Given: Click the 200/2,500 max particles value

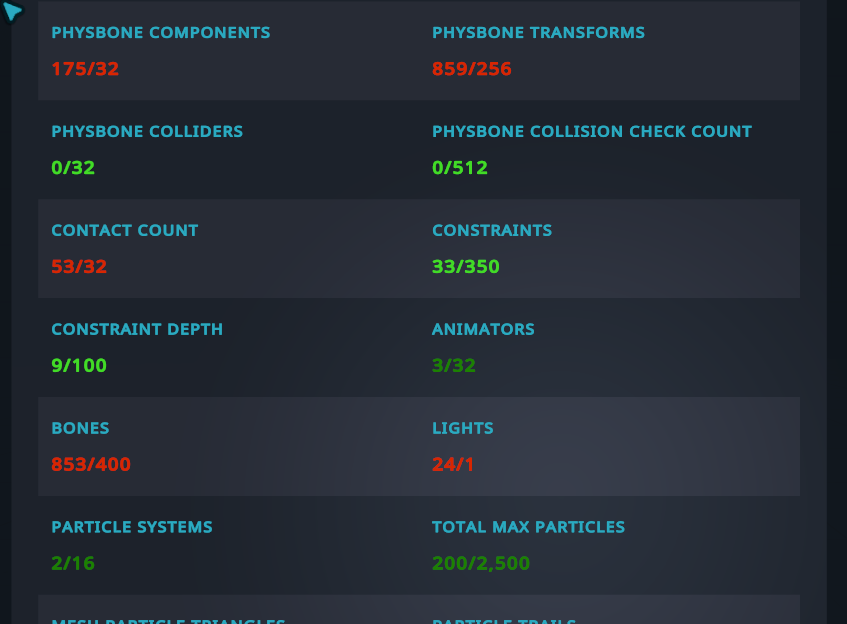Looking at the screenshot, I should click(481, 563).
